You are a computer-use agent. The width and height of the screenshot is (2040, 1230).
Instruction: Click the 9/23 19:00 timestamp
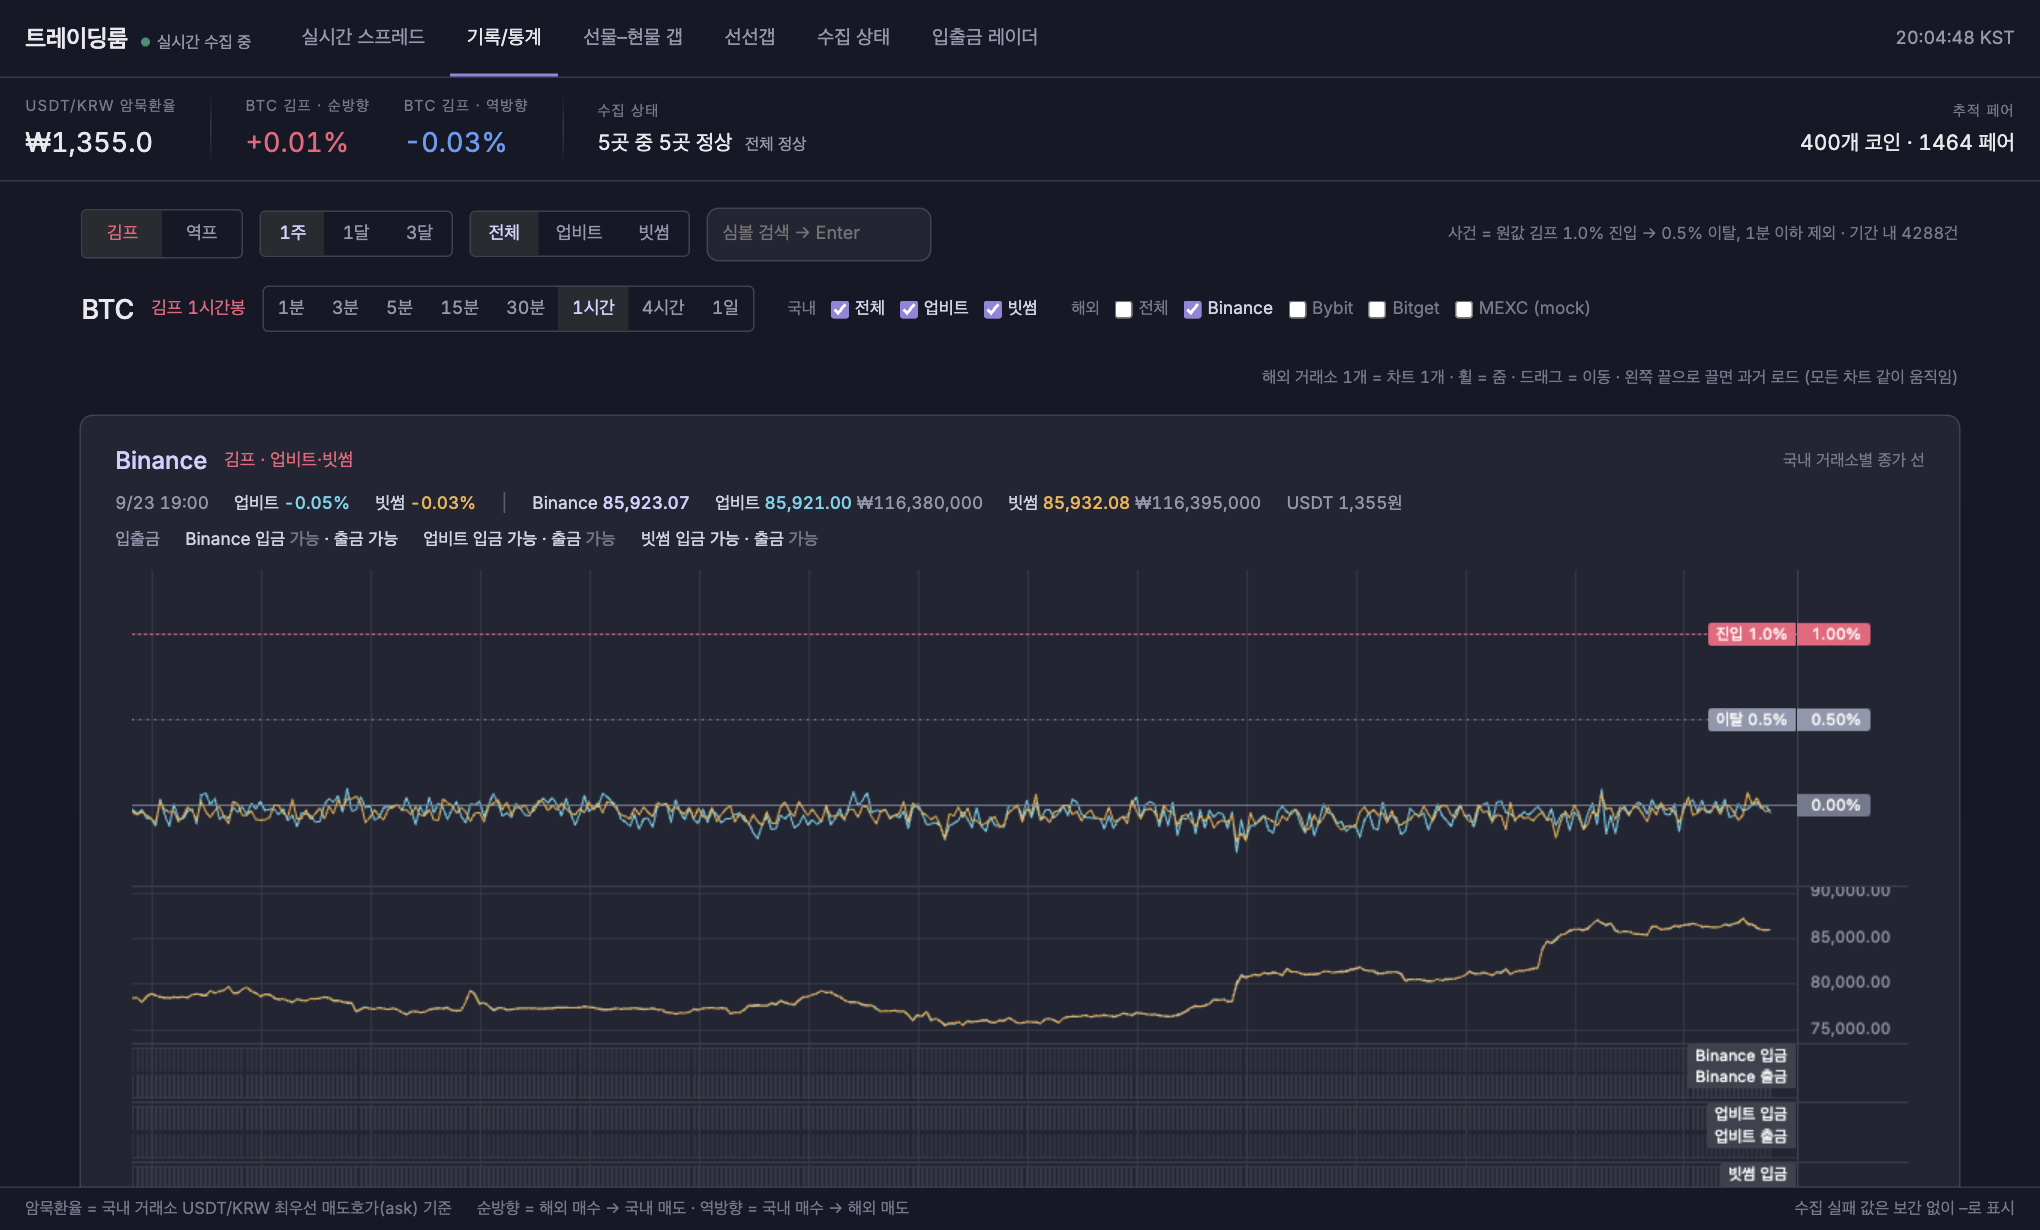tap(162, 503)
